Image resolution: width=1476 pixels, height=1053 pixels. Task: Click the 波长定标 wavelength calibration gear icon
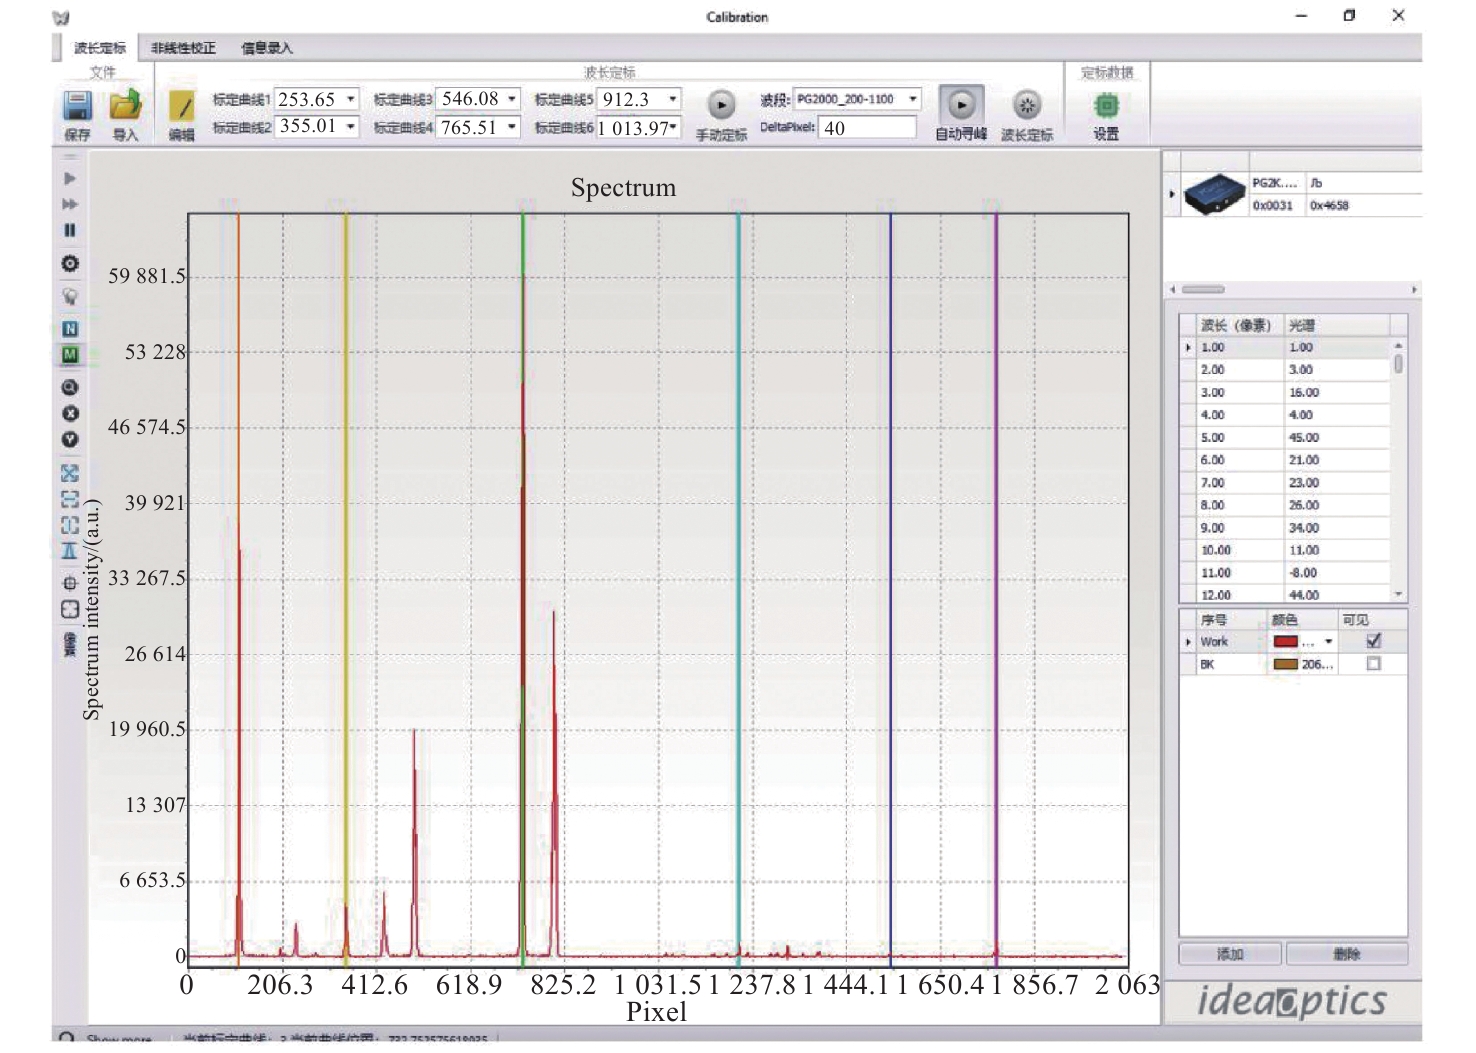pyautogui.click(x=1027, y=105)
